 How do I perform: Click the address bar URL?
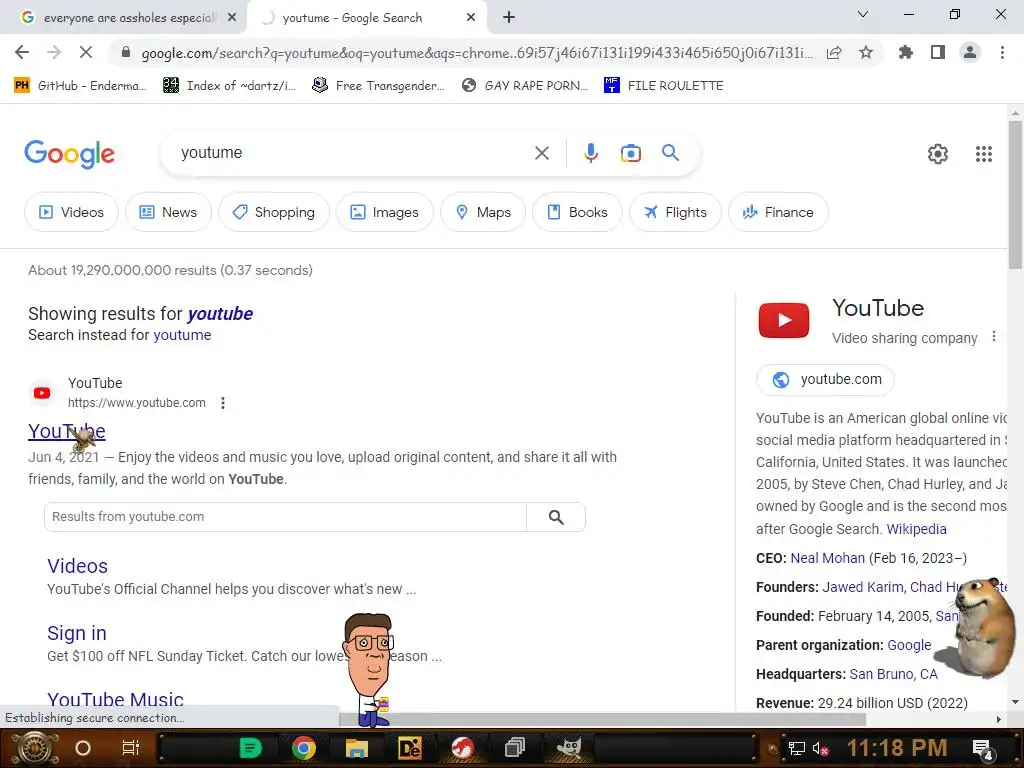point(477,53)
